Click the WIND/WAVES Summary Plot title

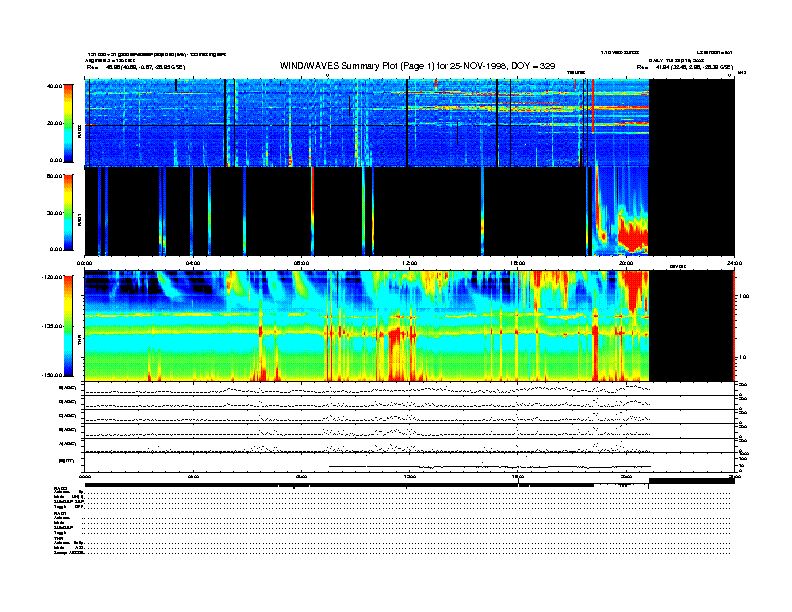[x=417, y=66]
